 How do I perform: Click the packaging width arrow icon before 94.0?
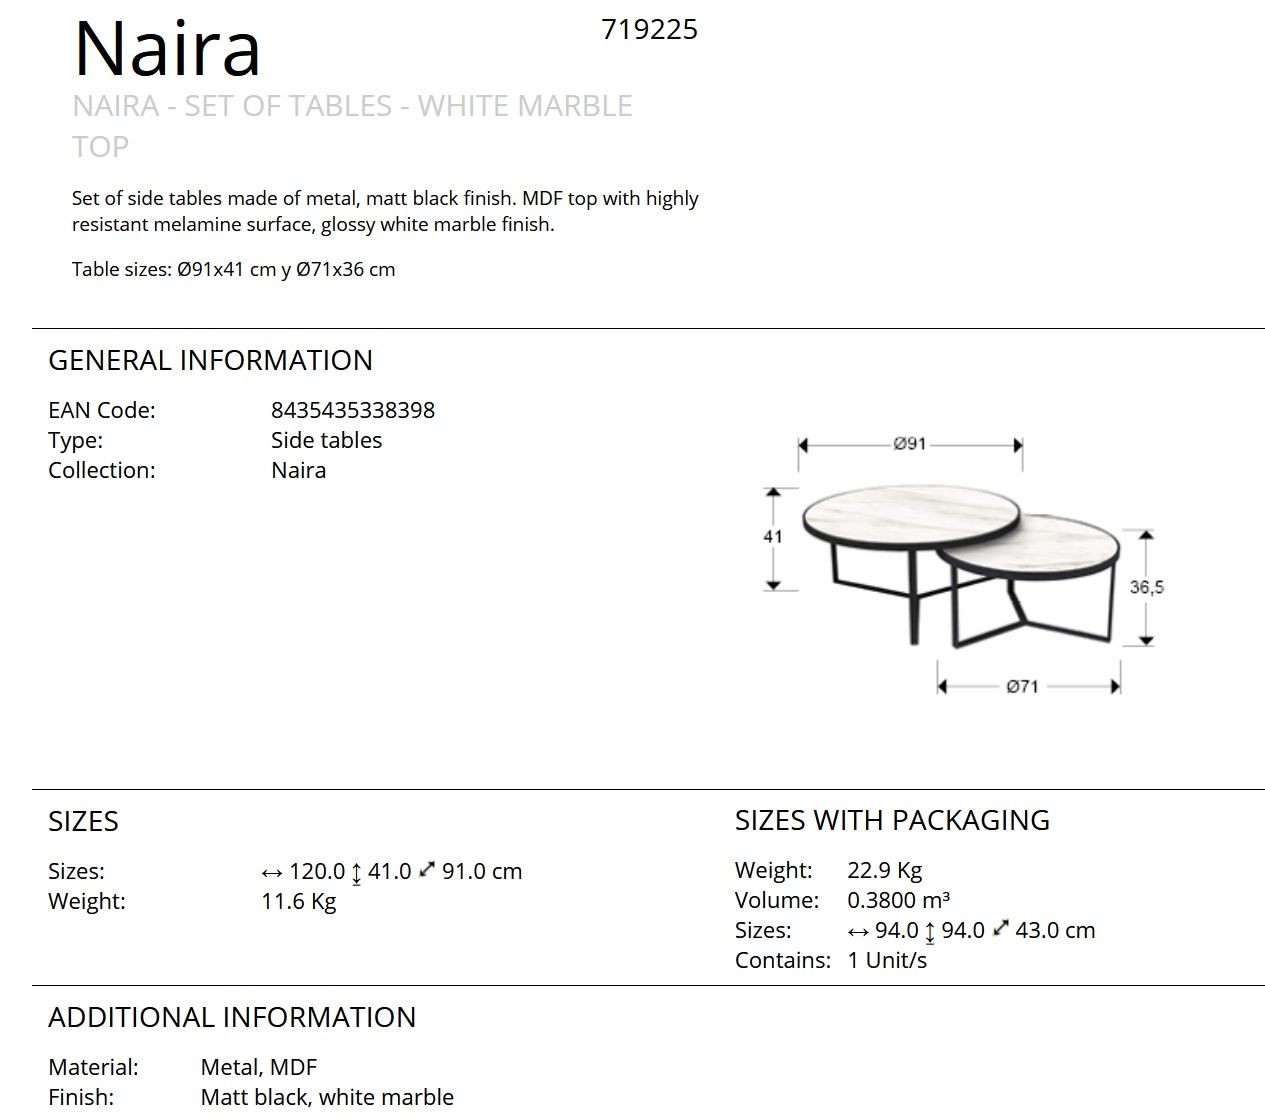pos(858,932)
